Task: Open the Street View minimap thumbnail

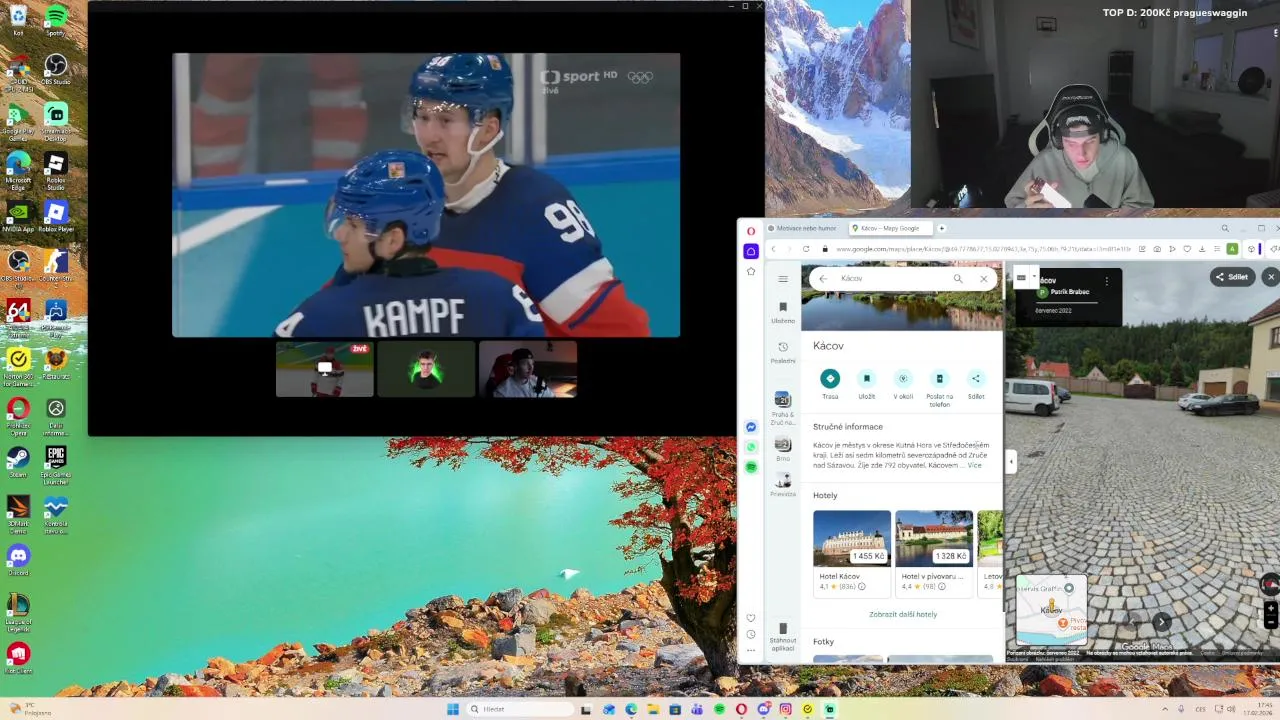Action: click(x=1052, y=609)
